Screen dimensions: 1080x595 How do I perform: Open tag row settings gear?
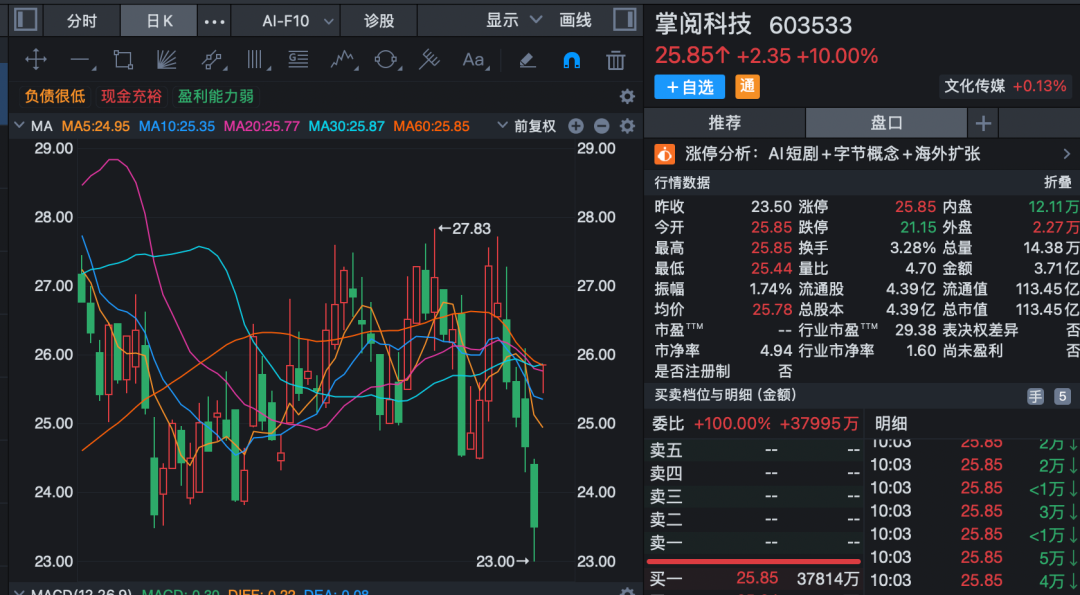627,96
